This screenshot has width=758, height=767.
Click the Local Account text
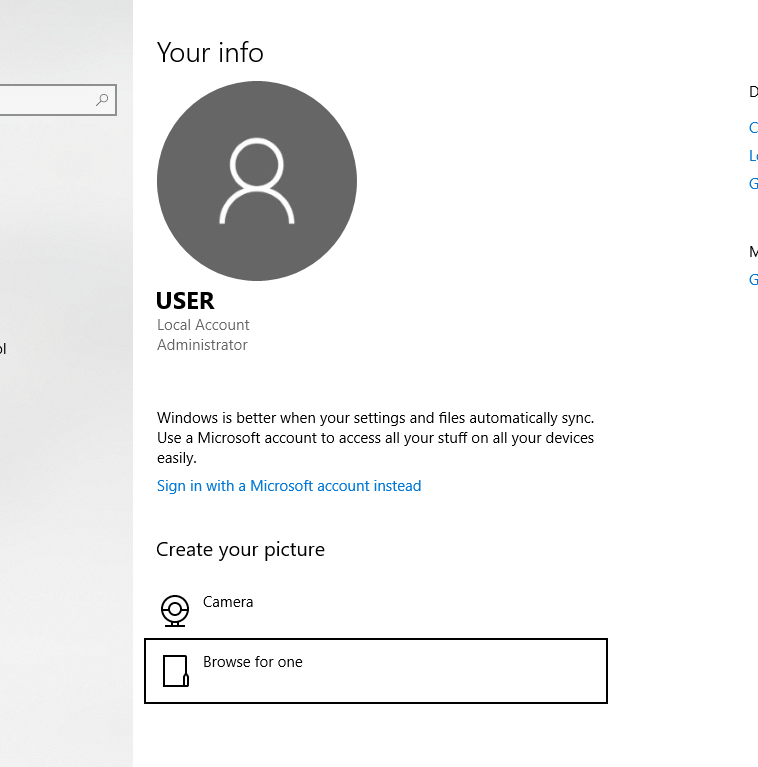click(203, 325)
